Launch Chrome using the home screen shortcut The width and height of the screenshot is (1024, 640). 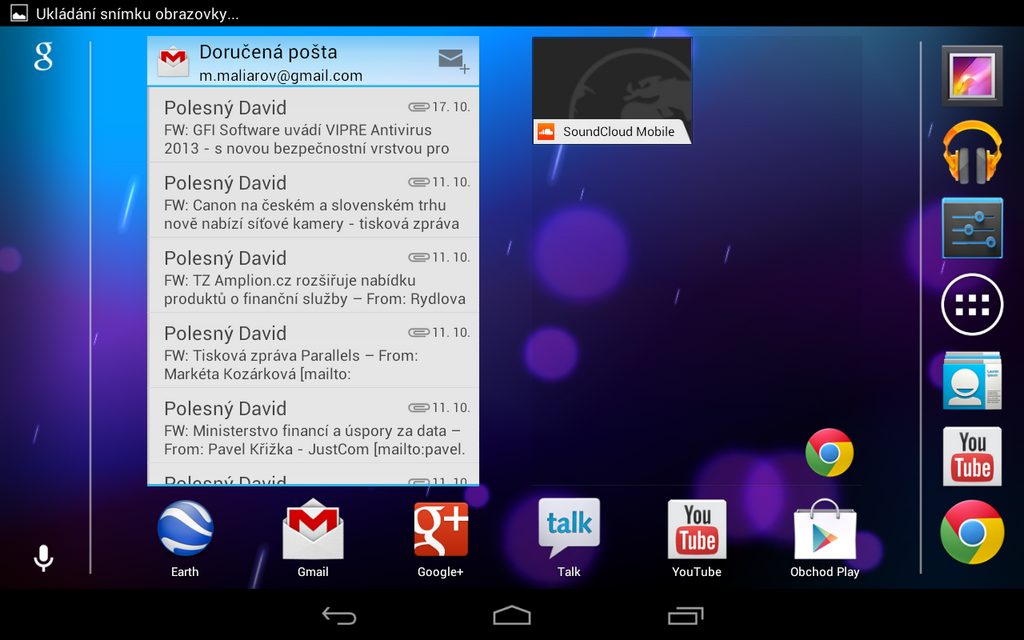(x=829, y=453)
